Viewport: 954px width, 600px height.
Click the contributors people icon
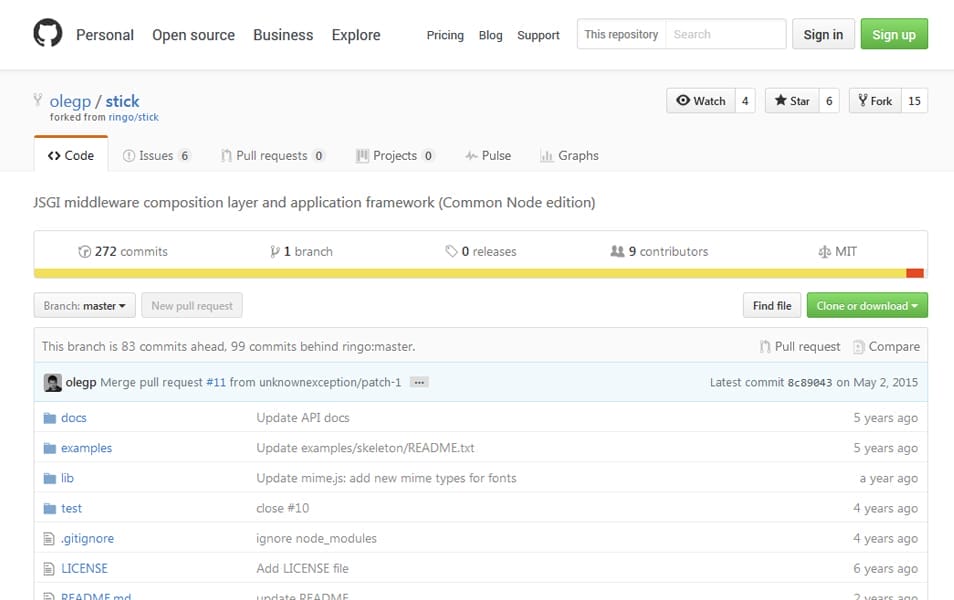[x=617, y=252]
